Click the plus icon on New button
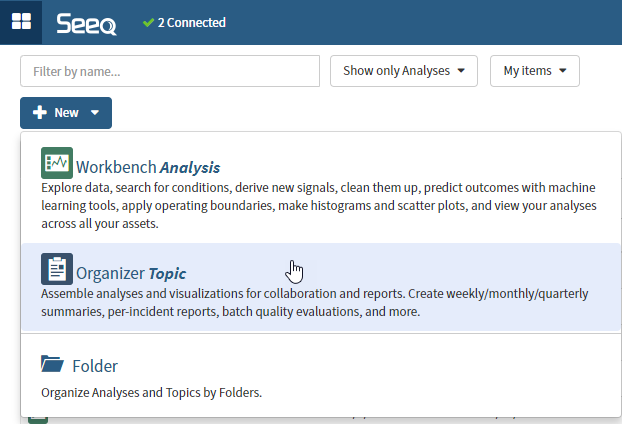622x424 pixels. point(40,113)
